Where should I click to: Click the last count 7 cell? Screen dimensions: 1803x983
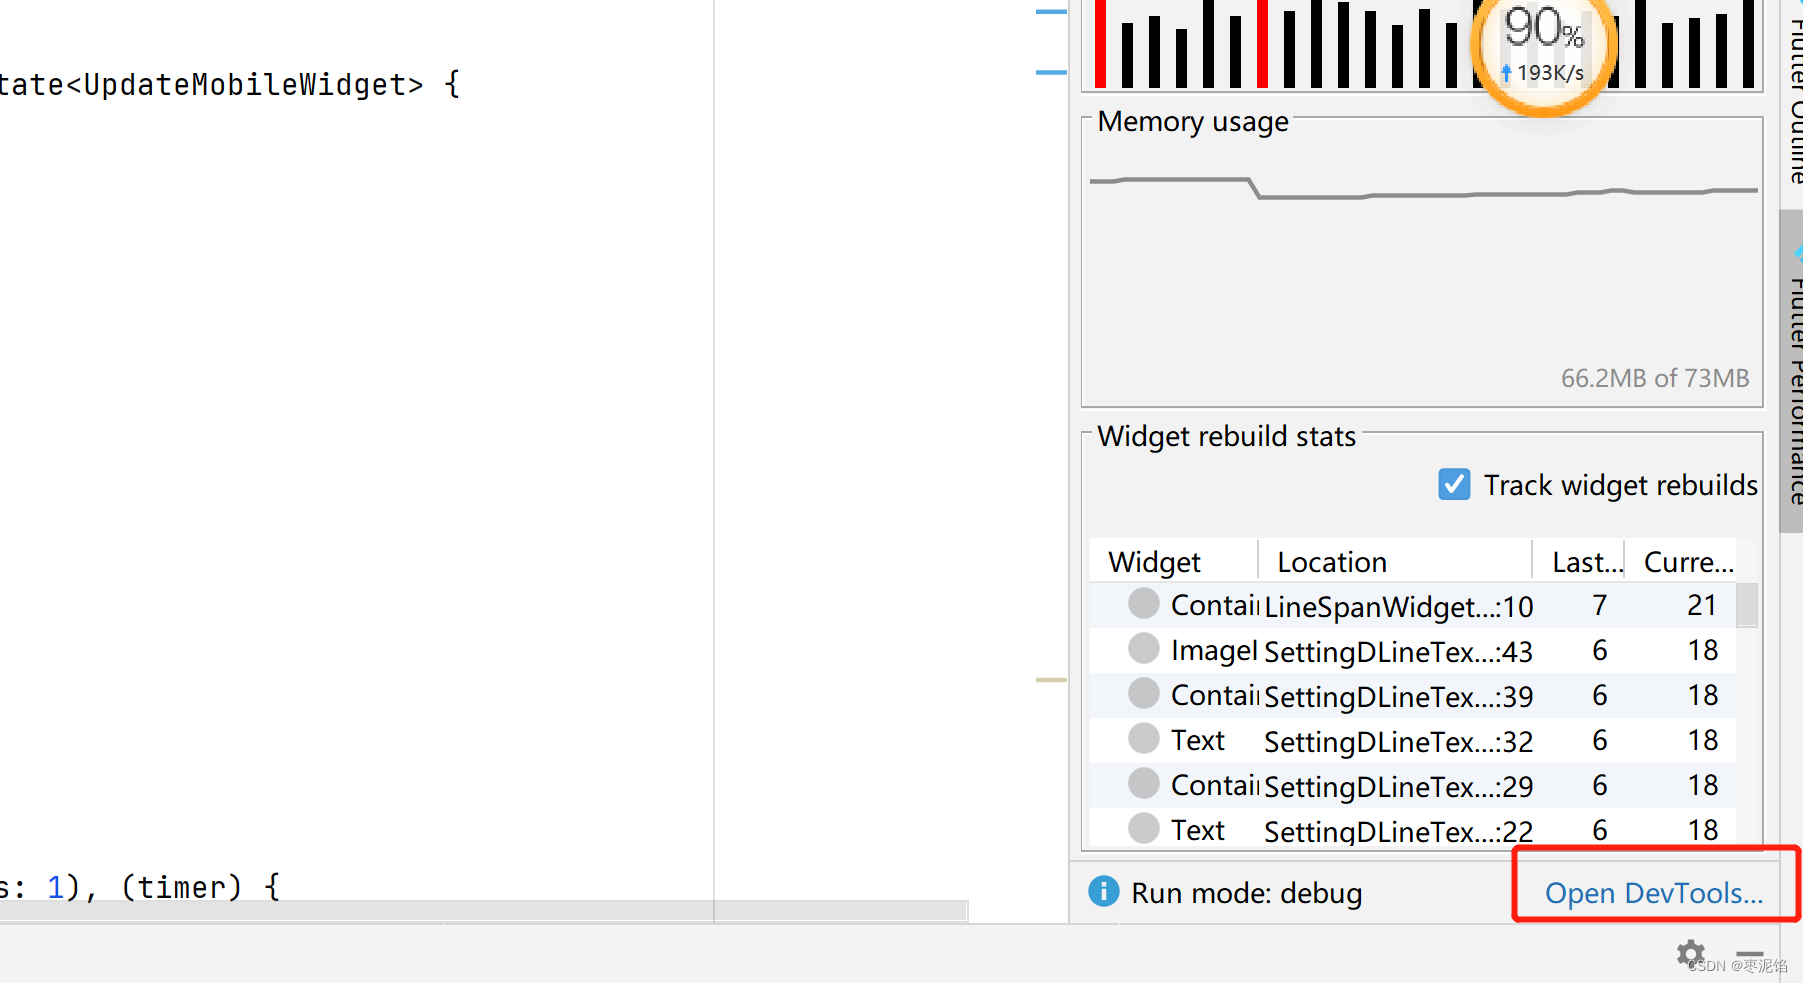click(x=1600, y=605)
